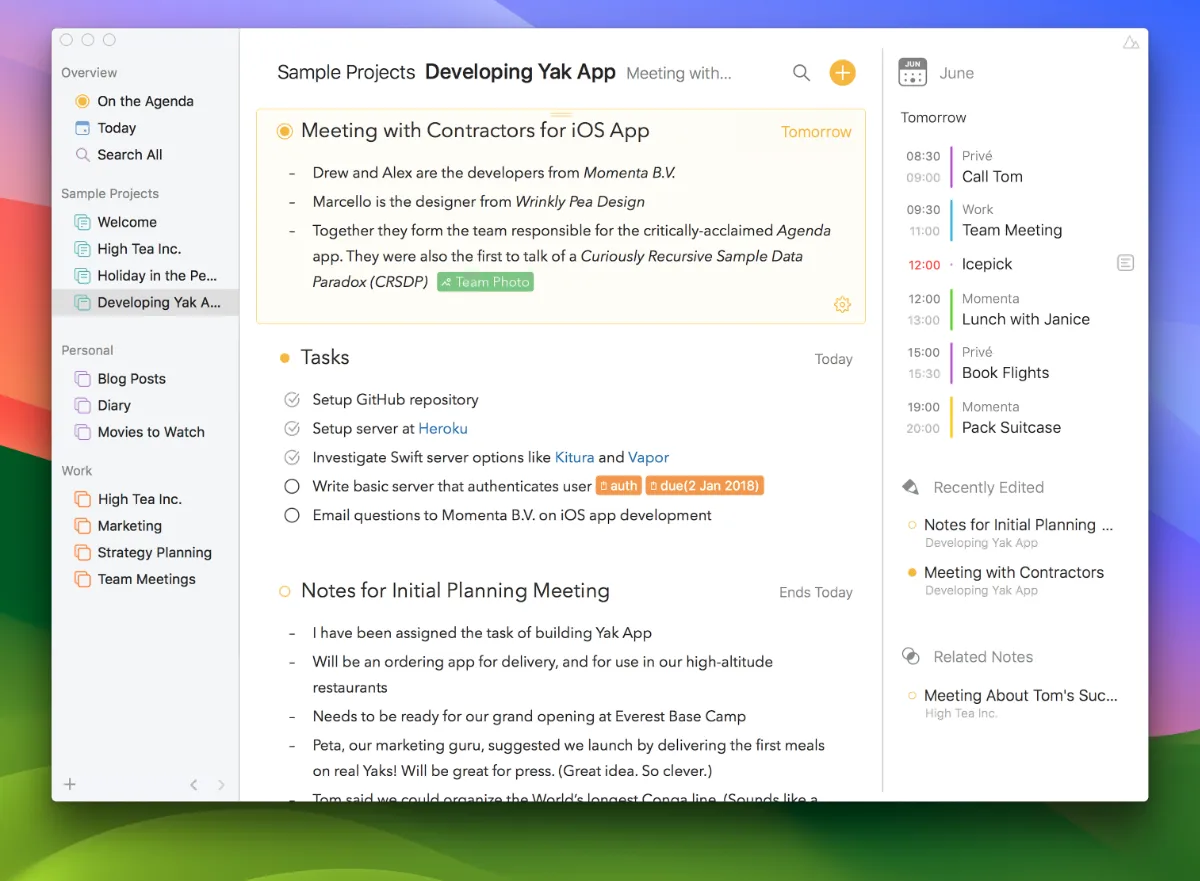Click the triangle icon at top-right corner
1200x881 pixels.
click(x=1130, y=42)
